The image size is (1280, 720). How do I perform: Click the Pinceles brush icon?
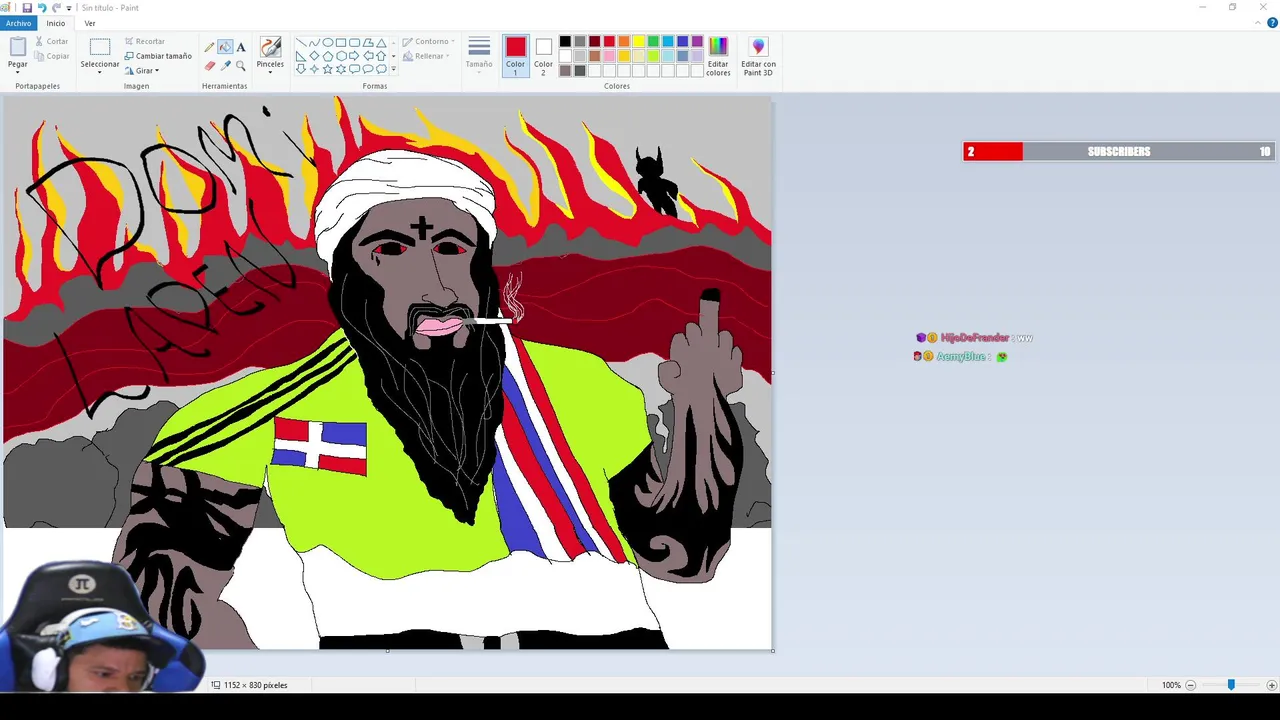pos(270,47)
